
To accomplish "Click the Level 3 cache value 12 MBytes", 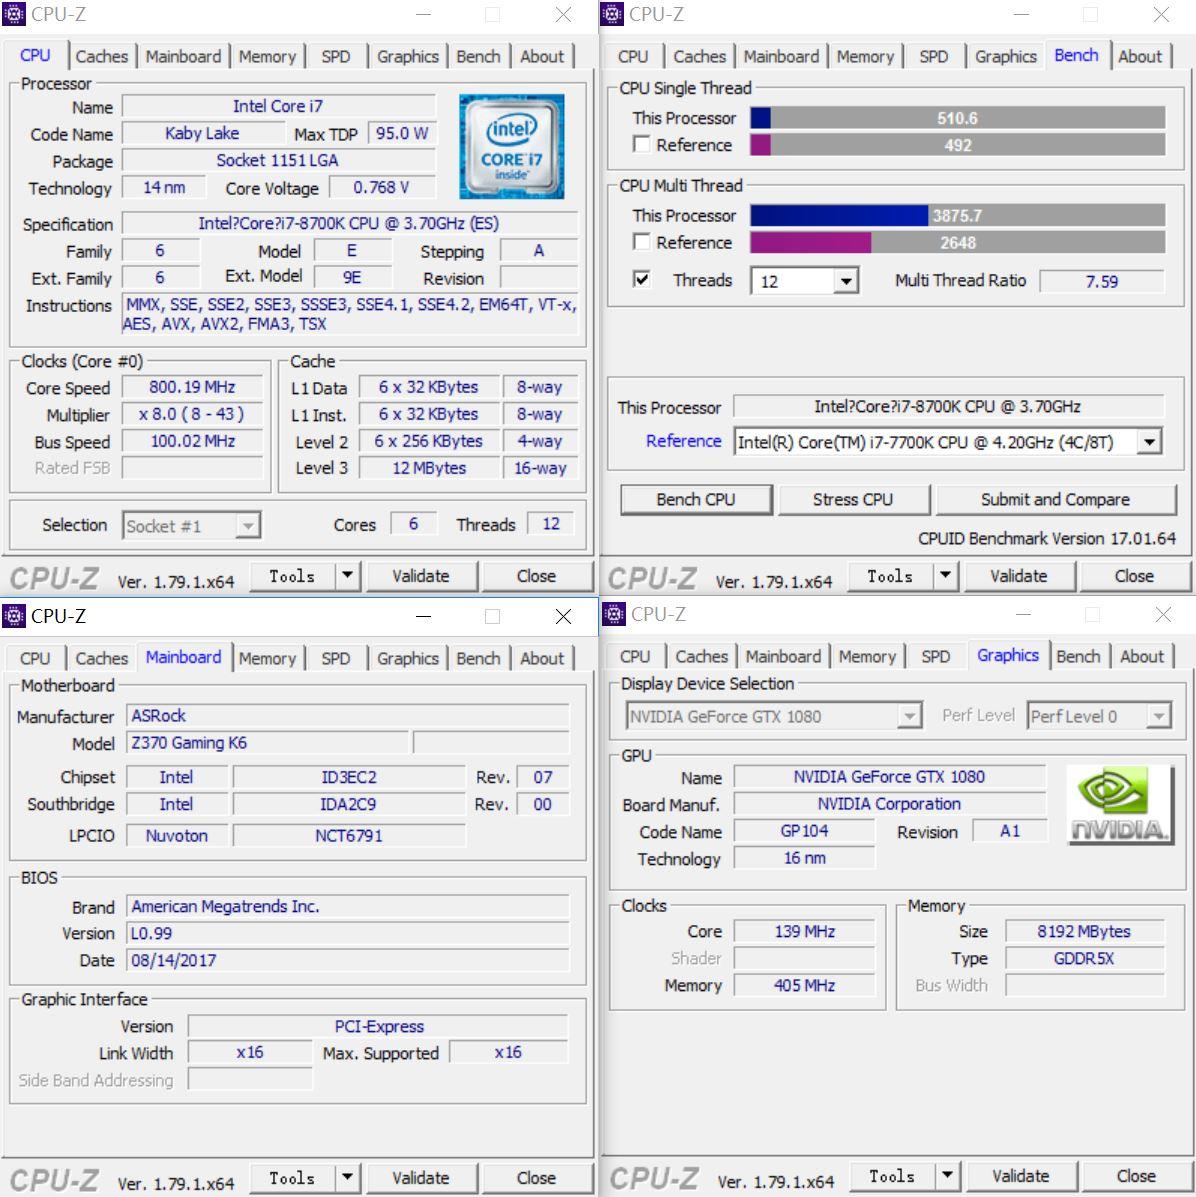I will [x=429, y=468].
